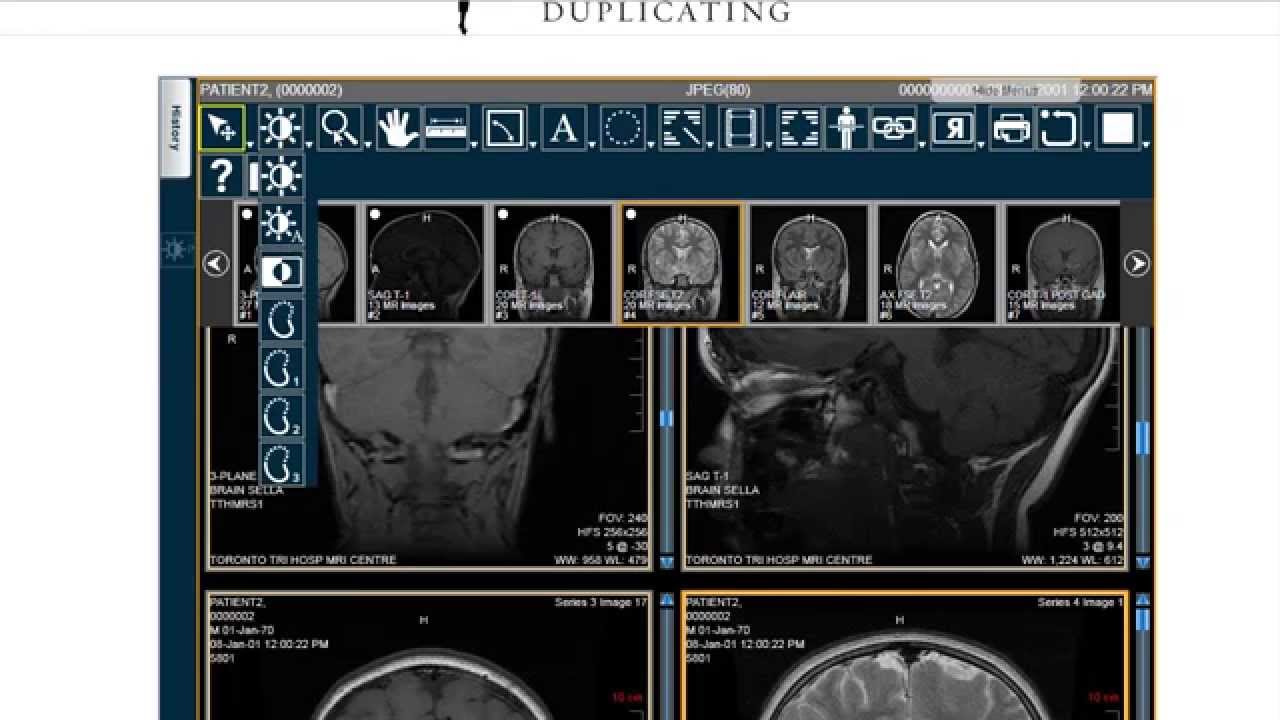Screen dimensions: 1280x720
Task: Expand the text annotation dropdown arrow
Action: [592, 146]
